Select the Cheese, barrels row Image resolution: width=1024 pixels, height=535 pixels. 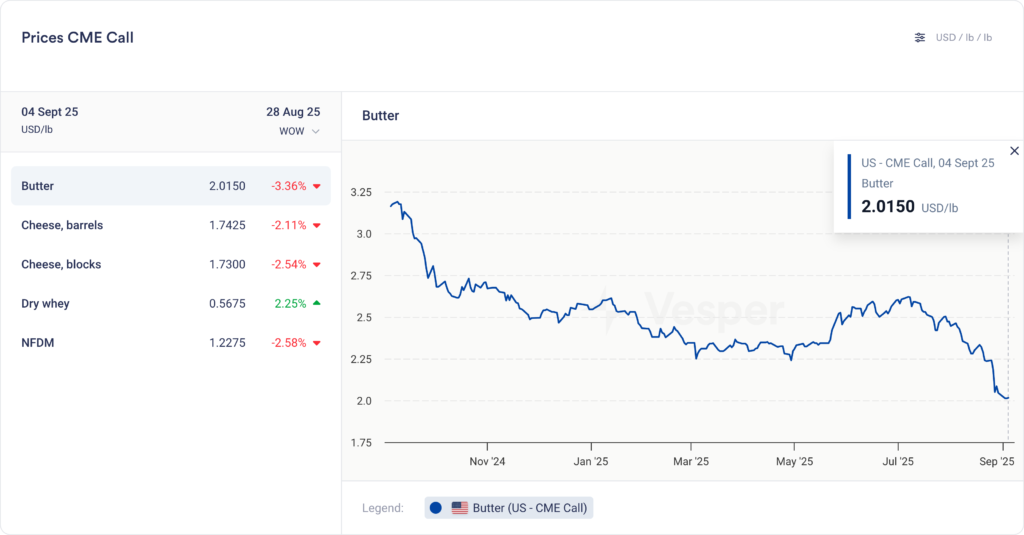click(170, 225)
